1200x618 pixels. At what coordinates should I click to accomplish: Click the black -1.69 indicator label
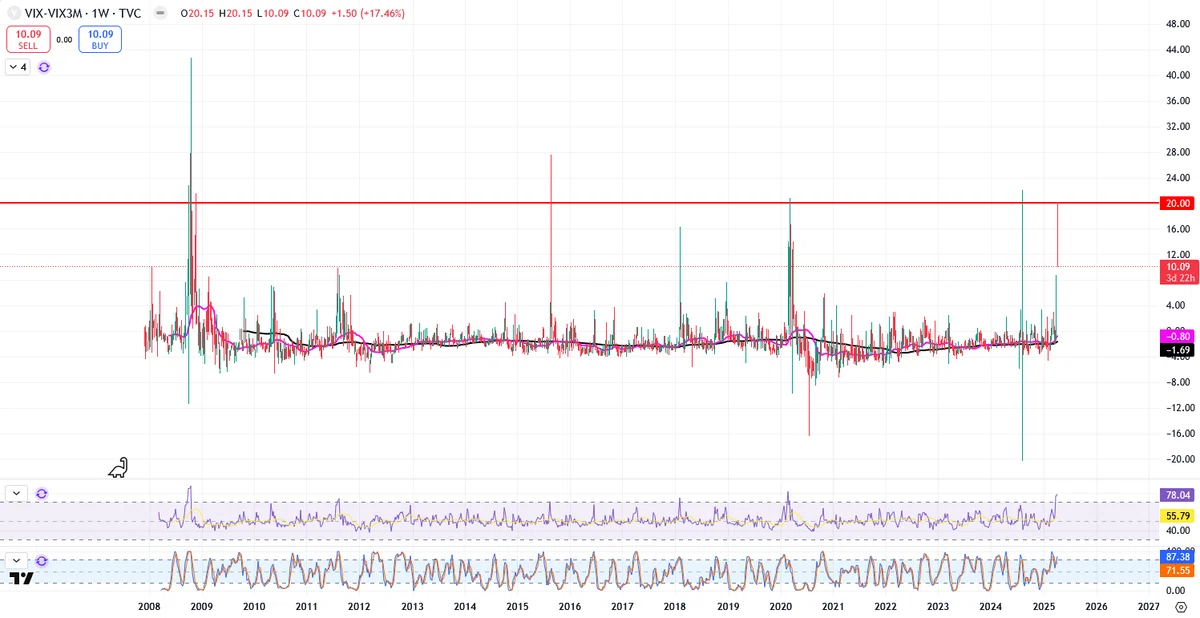(1178, 350)
